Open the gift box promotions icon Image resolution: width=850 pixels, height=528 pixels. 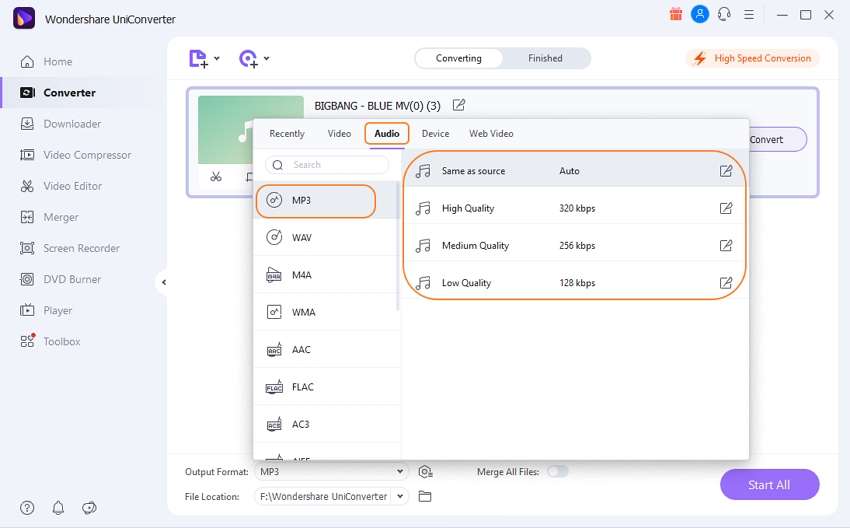(675, 15)
